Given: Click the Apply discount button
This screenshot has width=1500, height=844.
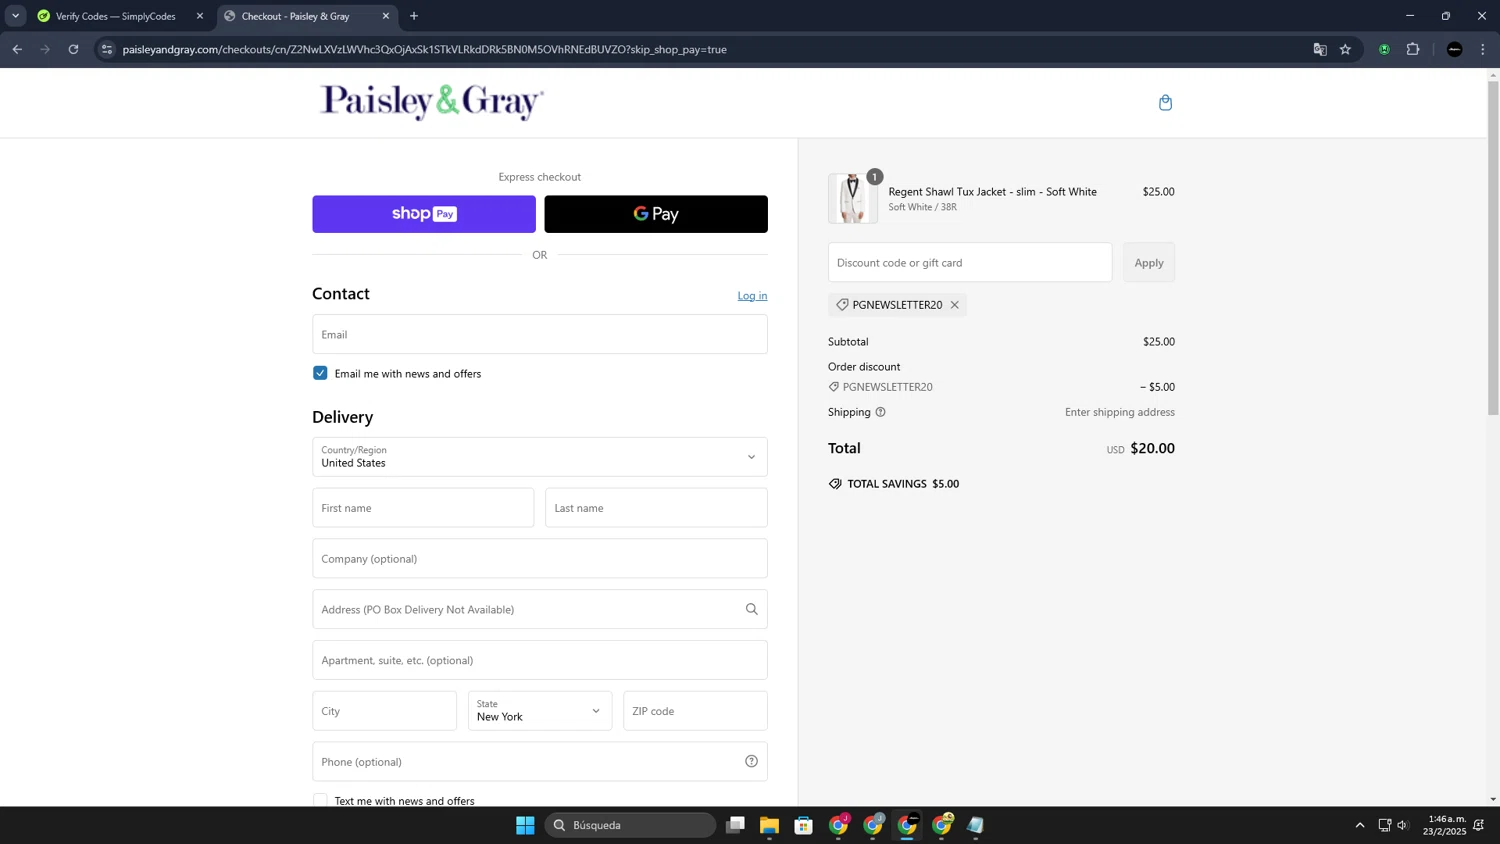Looking at the screenshot, I should point(1148,262).
